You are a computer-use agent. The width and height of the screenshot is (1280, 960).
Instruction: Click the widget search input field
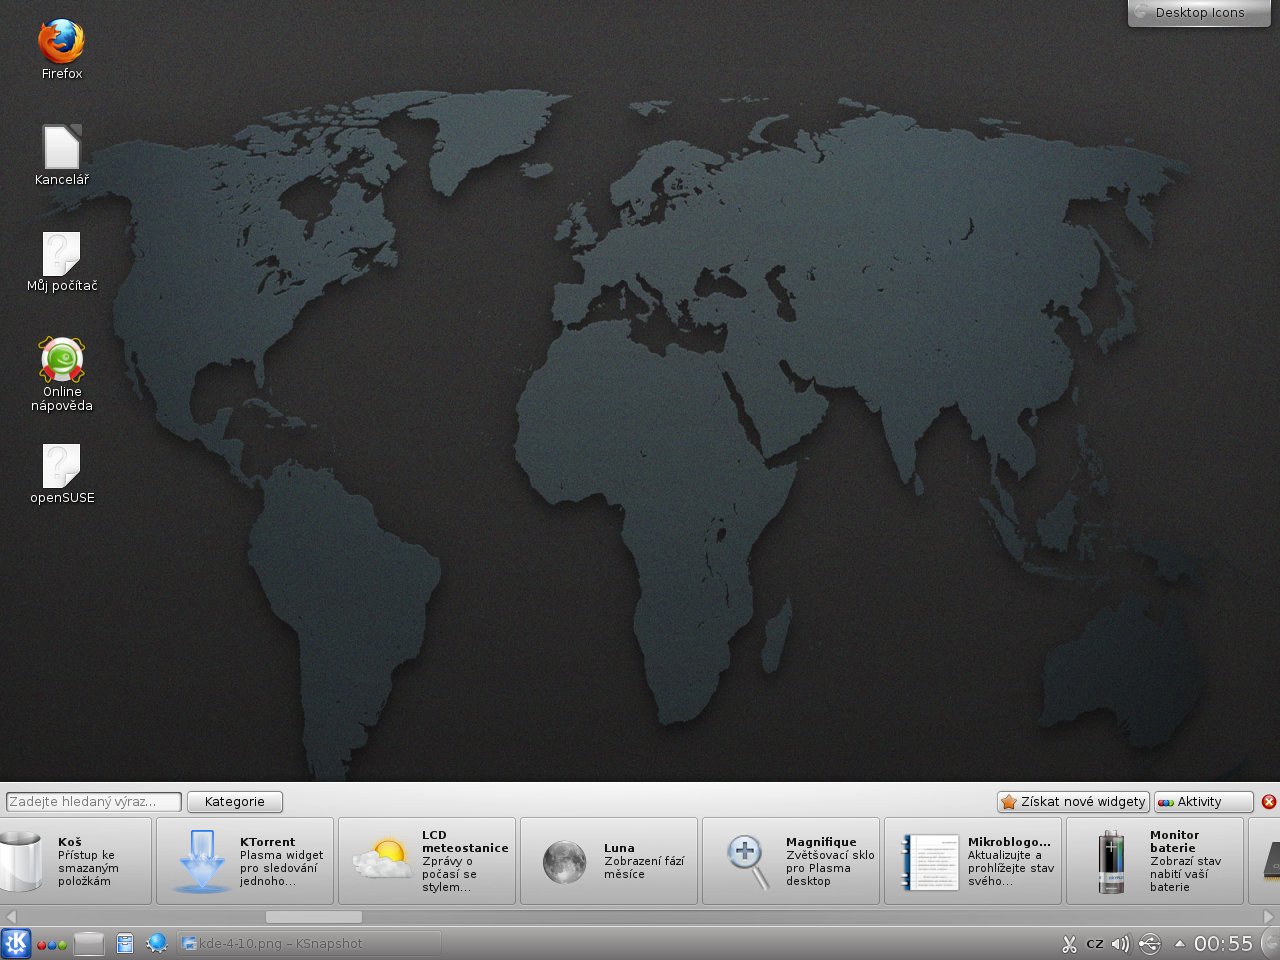94,802
